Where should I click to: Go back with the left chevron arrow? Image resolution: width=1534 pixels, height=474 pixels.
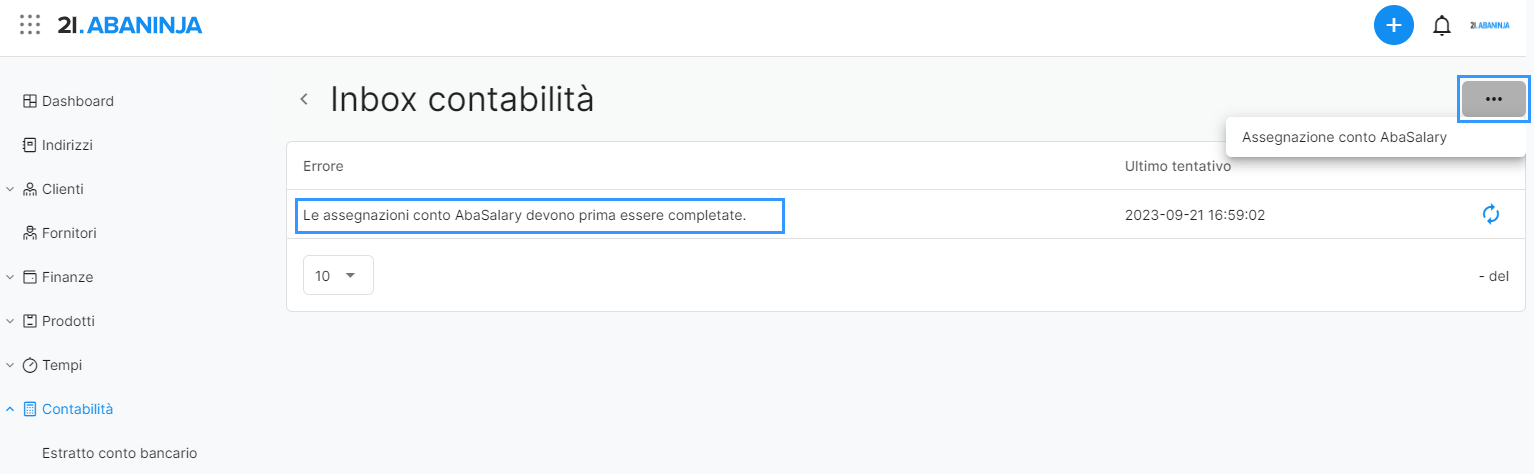tap(304, 99)
